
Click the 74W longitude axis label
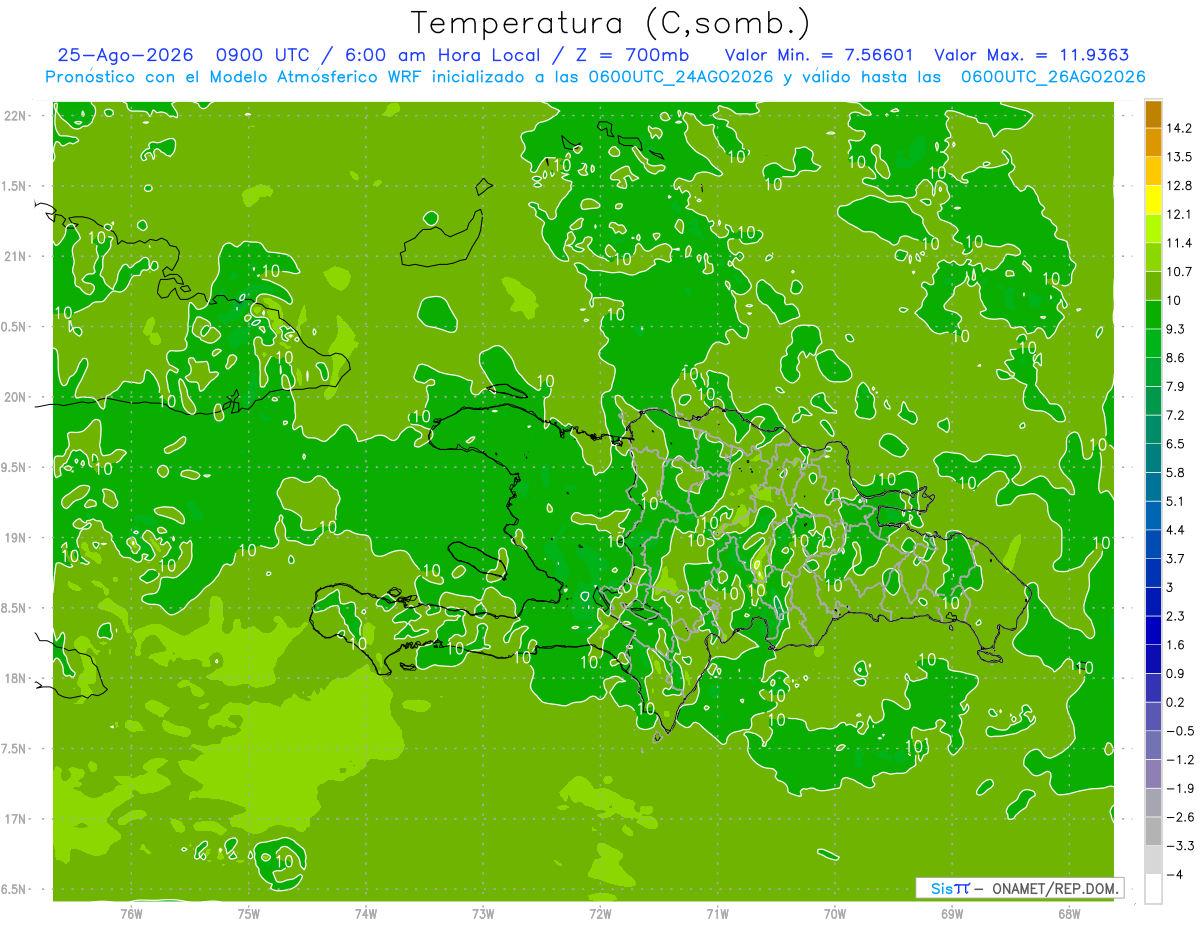coord(366,913)
